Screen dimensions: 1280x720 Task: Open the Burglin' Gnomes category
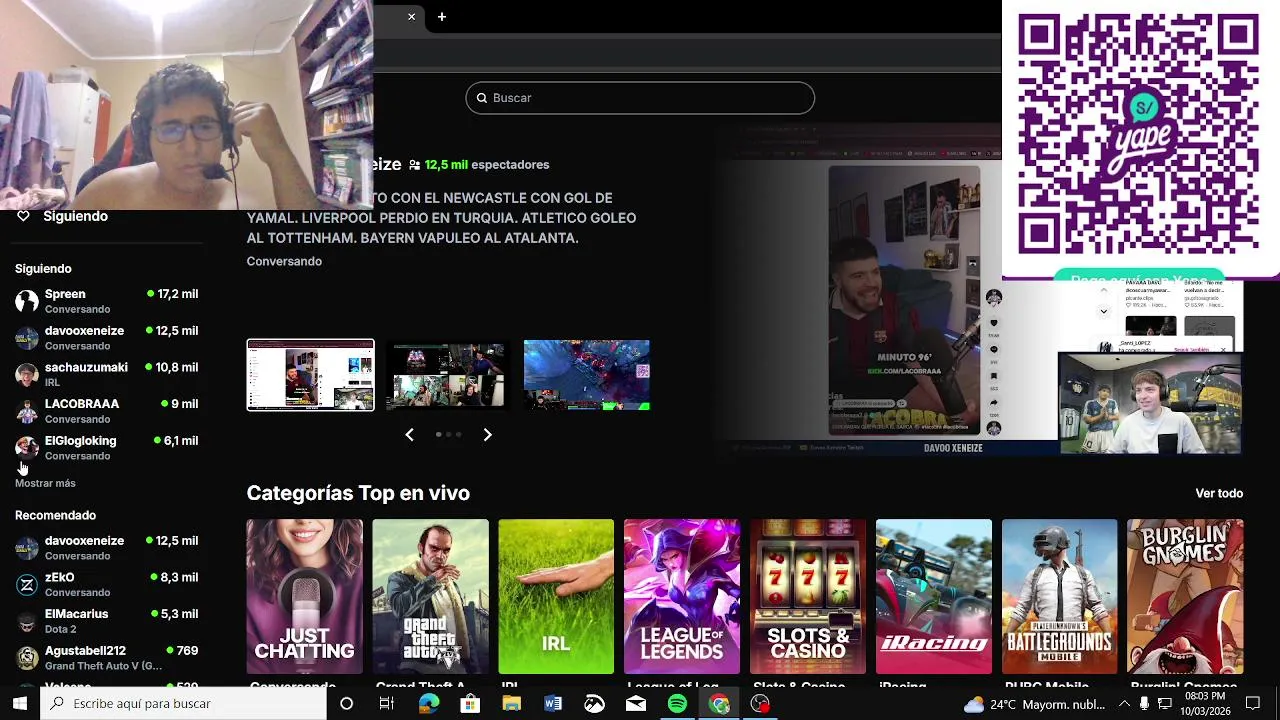tap(1185, 597)
